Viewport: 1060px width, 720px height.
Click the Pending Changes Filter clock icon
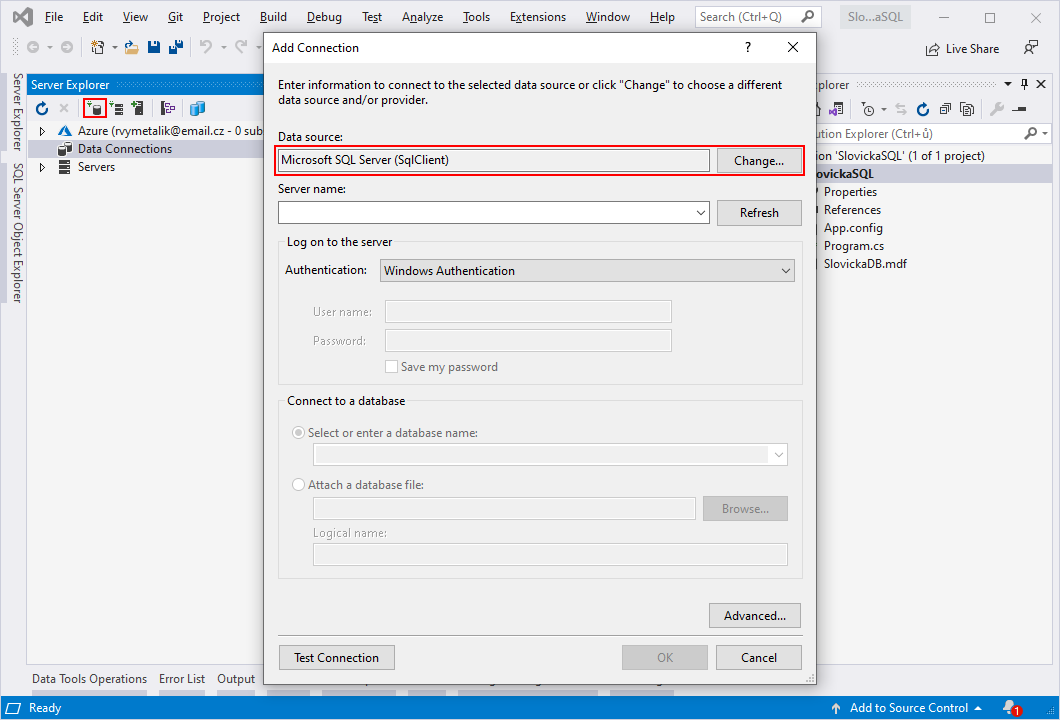click(x=868, y=109)
